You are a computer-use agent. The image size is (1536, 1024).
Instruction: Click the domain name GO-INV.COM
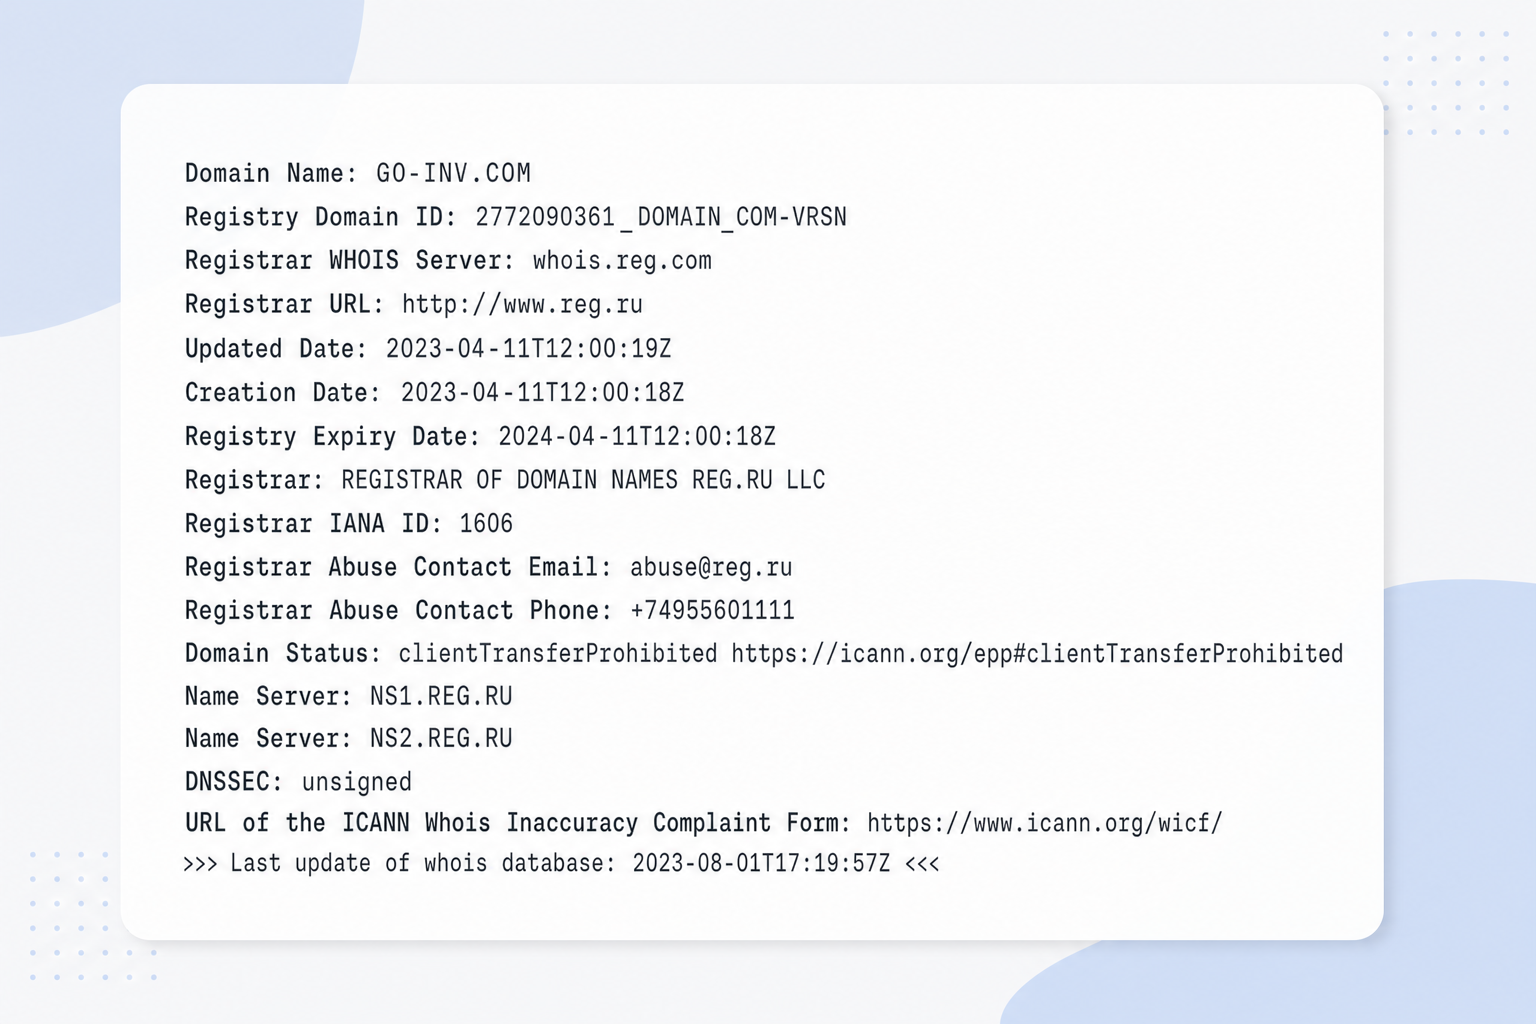click(453, 174)
